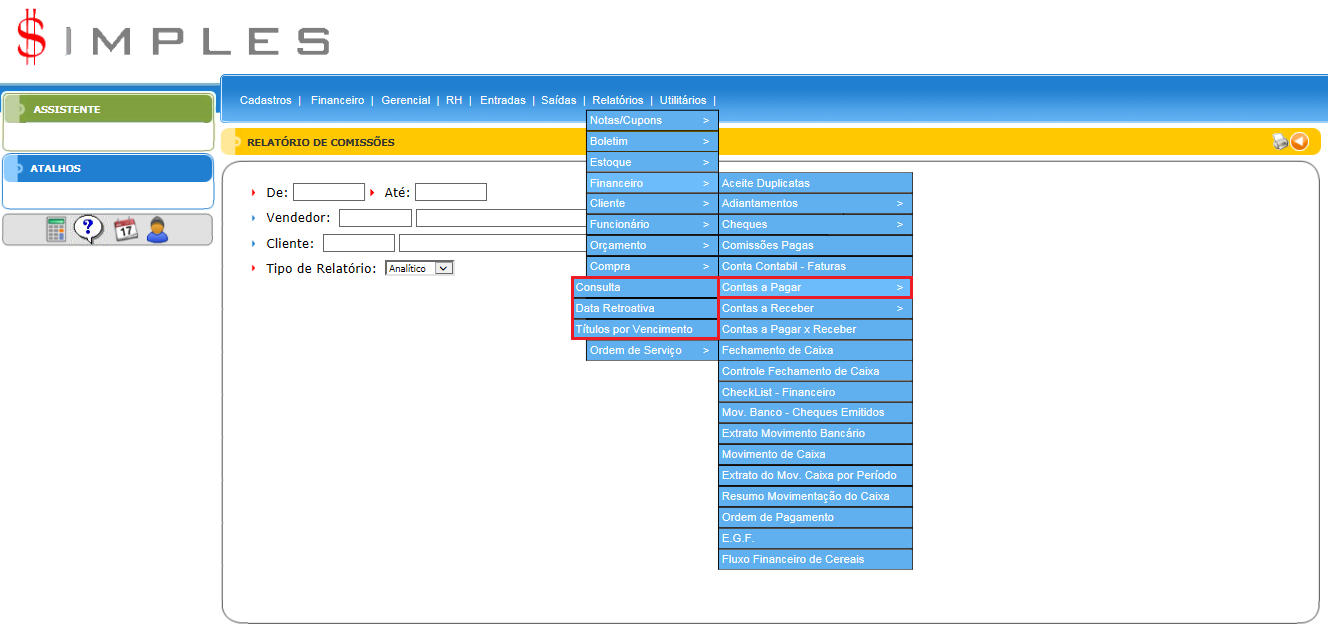Screen dimensions: 1328x628
Task: Click the Assistente panel header
Action: pos(108,109)
